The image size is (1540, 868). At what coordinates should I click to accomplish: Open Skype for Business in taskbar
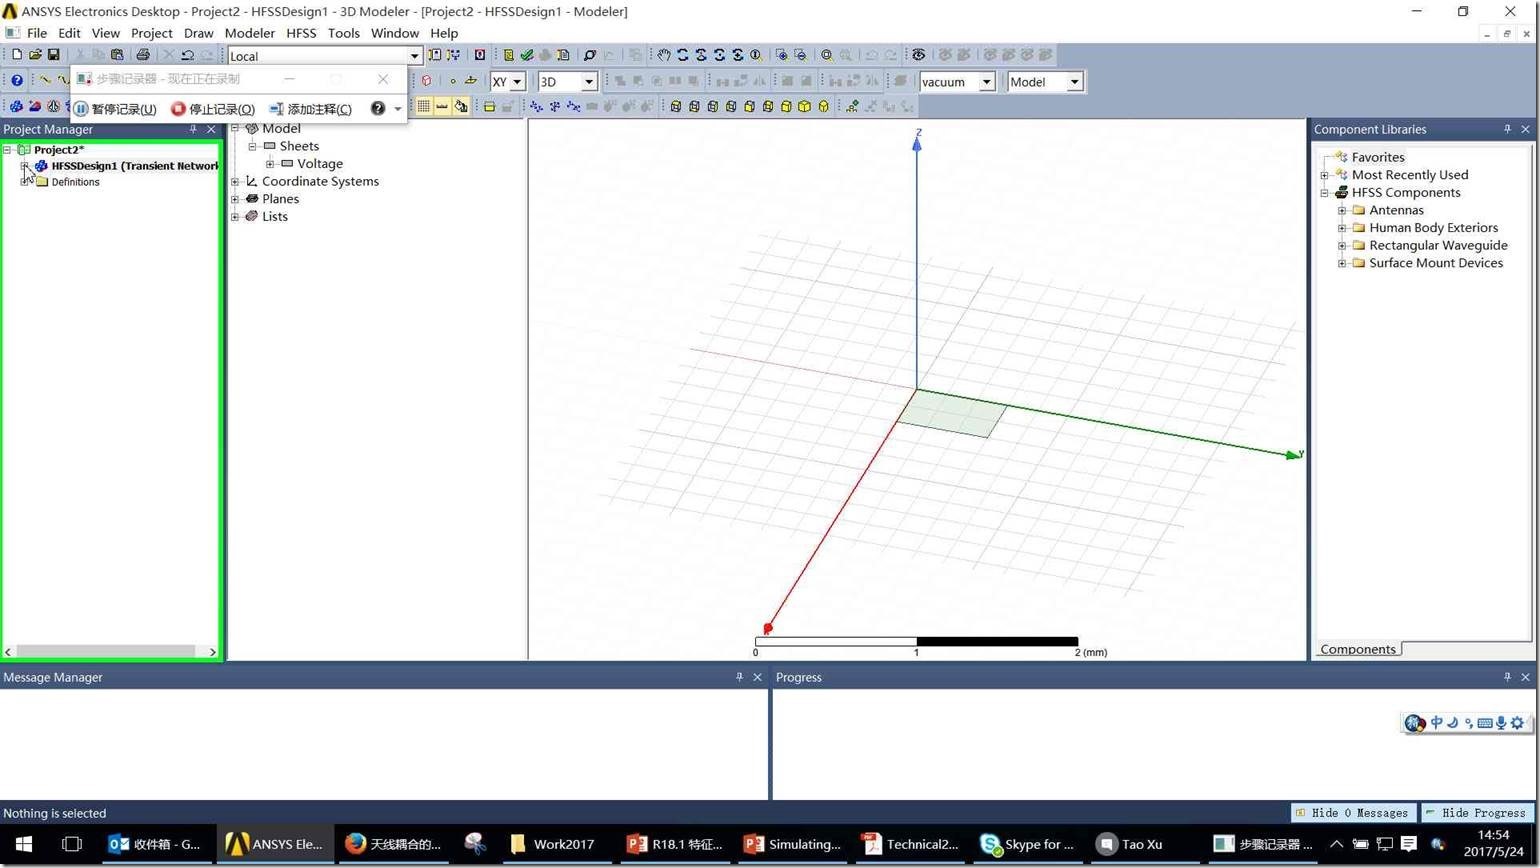[x=1028, y=844]
